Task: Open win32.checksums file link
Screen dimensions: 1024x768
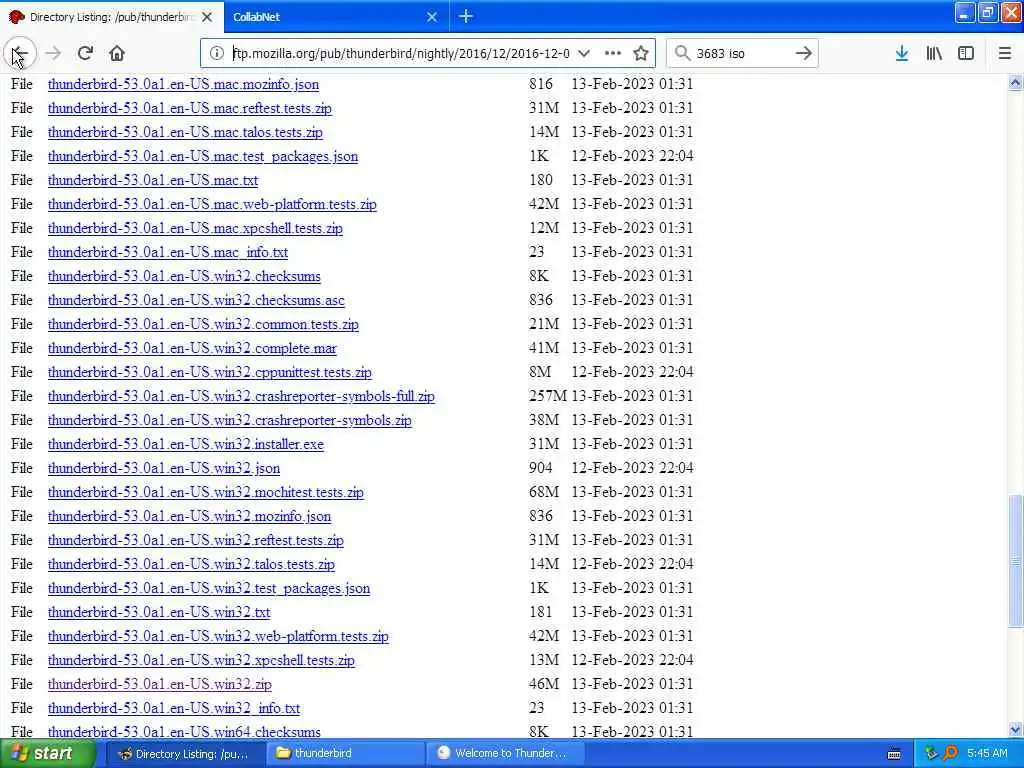Action: (184, 276)
